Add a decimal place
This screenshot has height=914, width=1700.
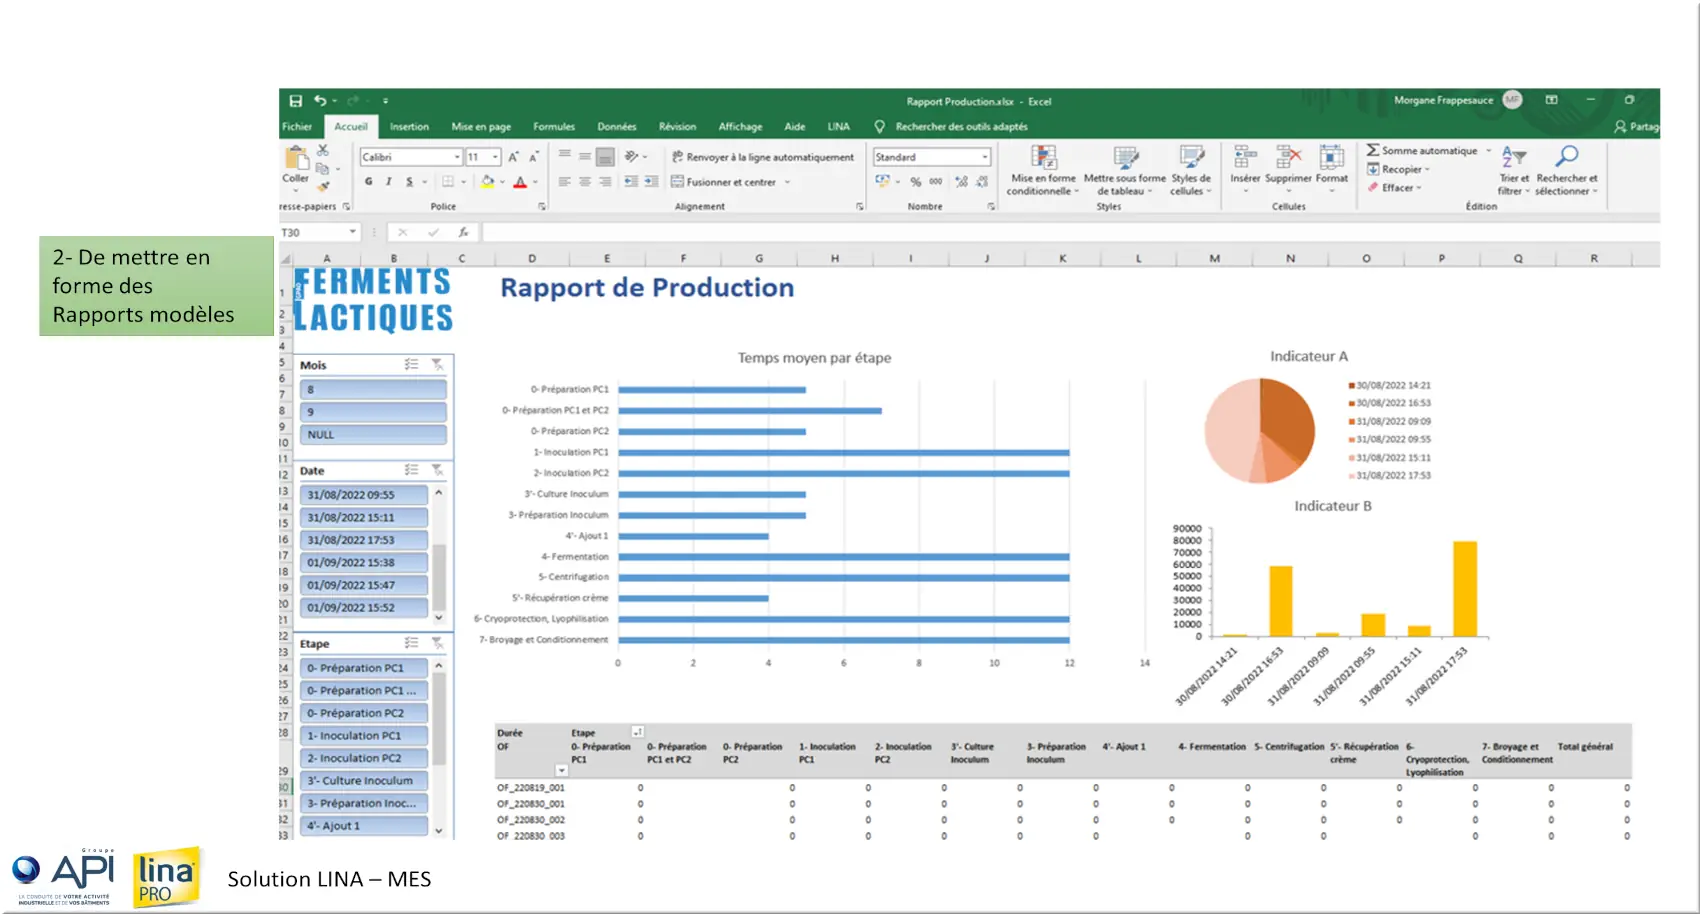point(961,182)
